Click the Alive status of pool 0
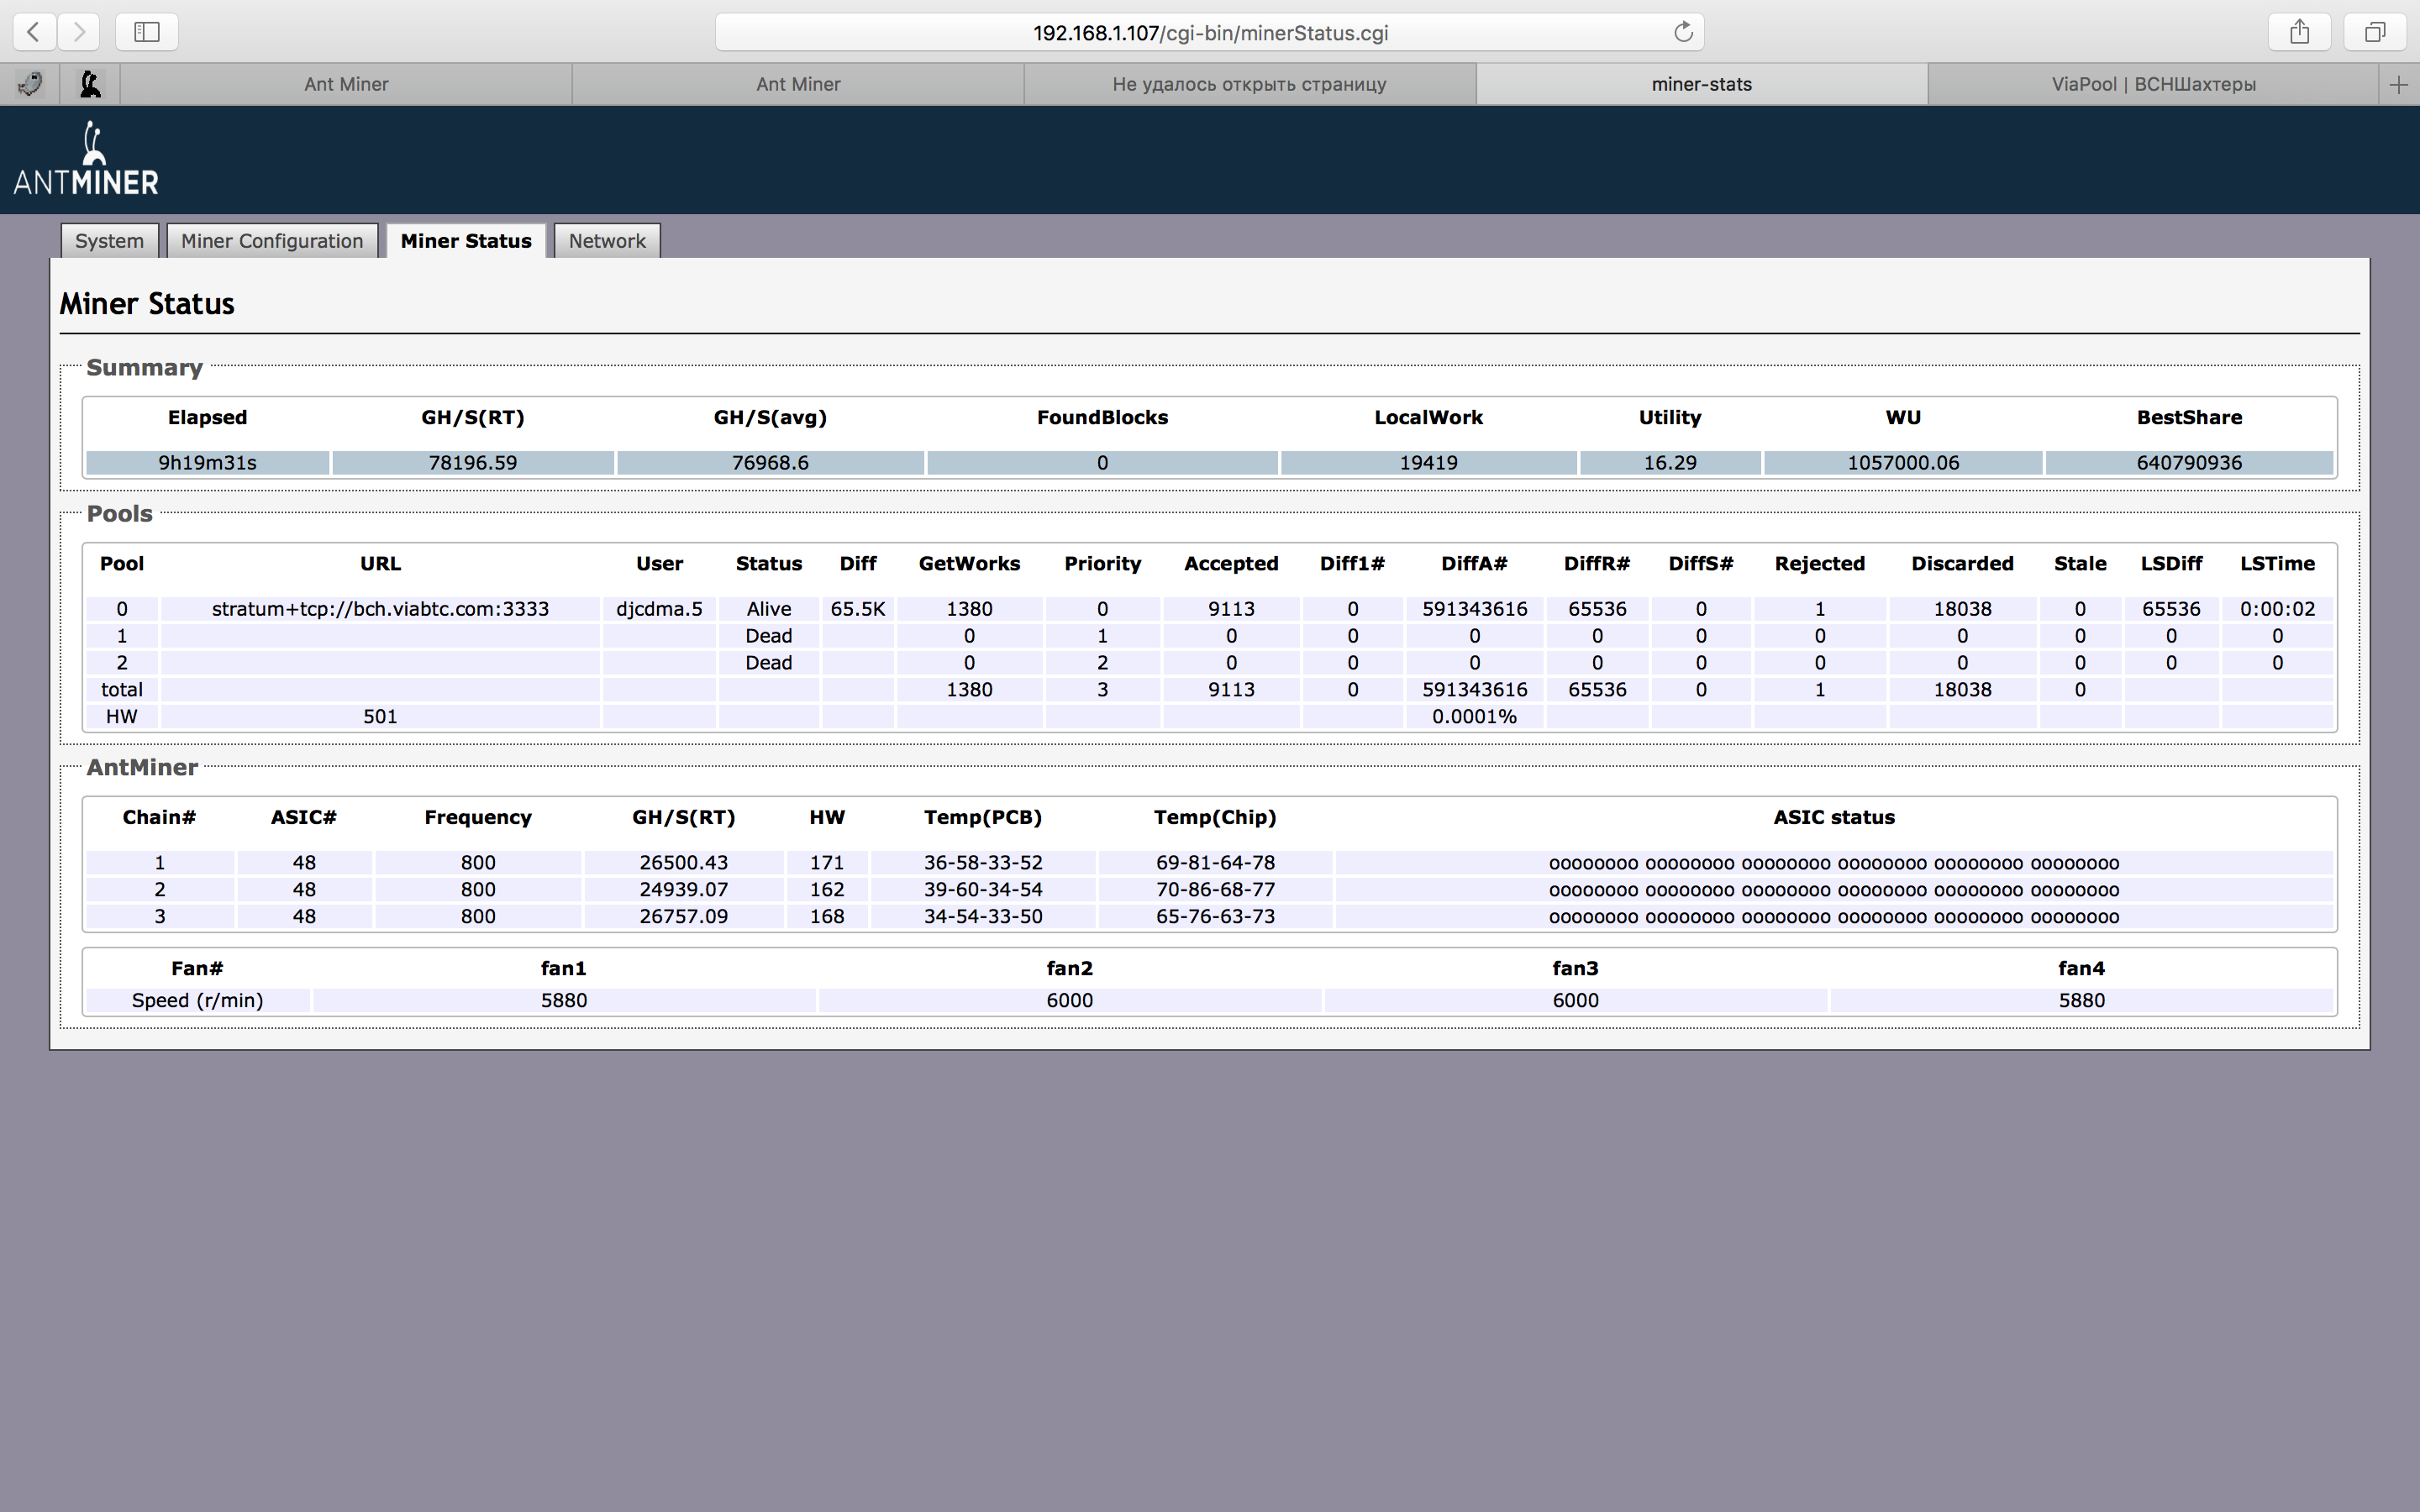Screen dimensions: 2420x1512 [x=768, y=609]
